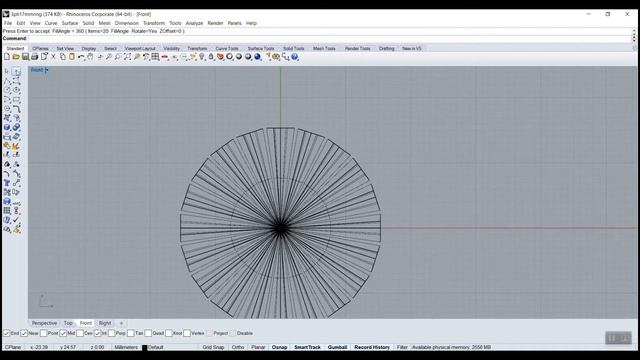Image resolution: width=640 pixels, height=360 pixels.
Task: Enable the Perp osnap checkbox
Action: (x=111, y=333)
